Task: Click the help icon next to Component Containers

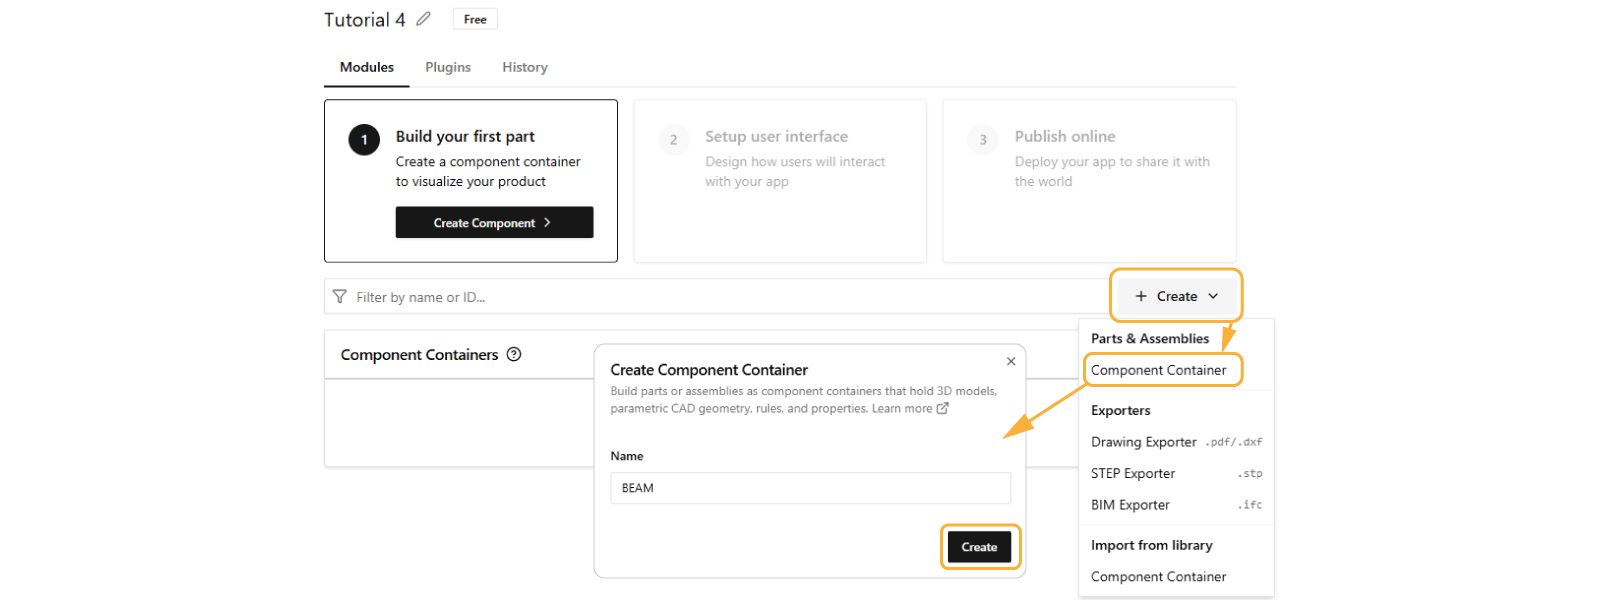Action: pyautogui.click(x=514, y=354)
